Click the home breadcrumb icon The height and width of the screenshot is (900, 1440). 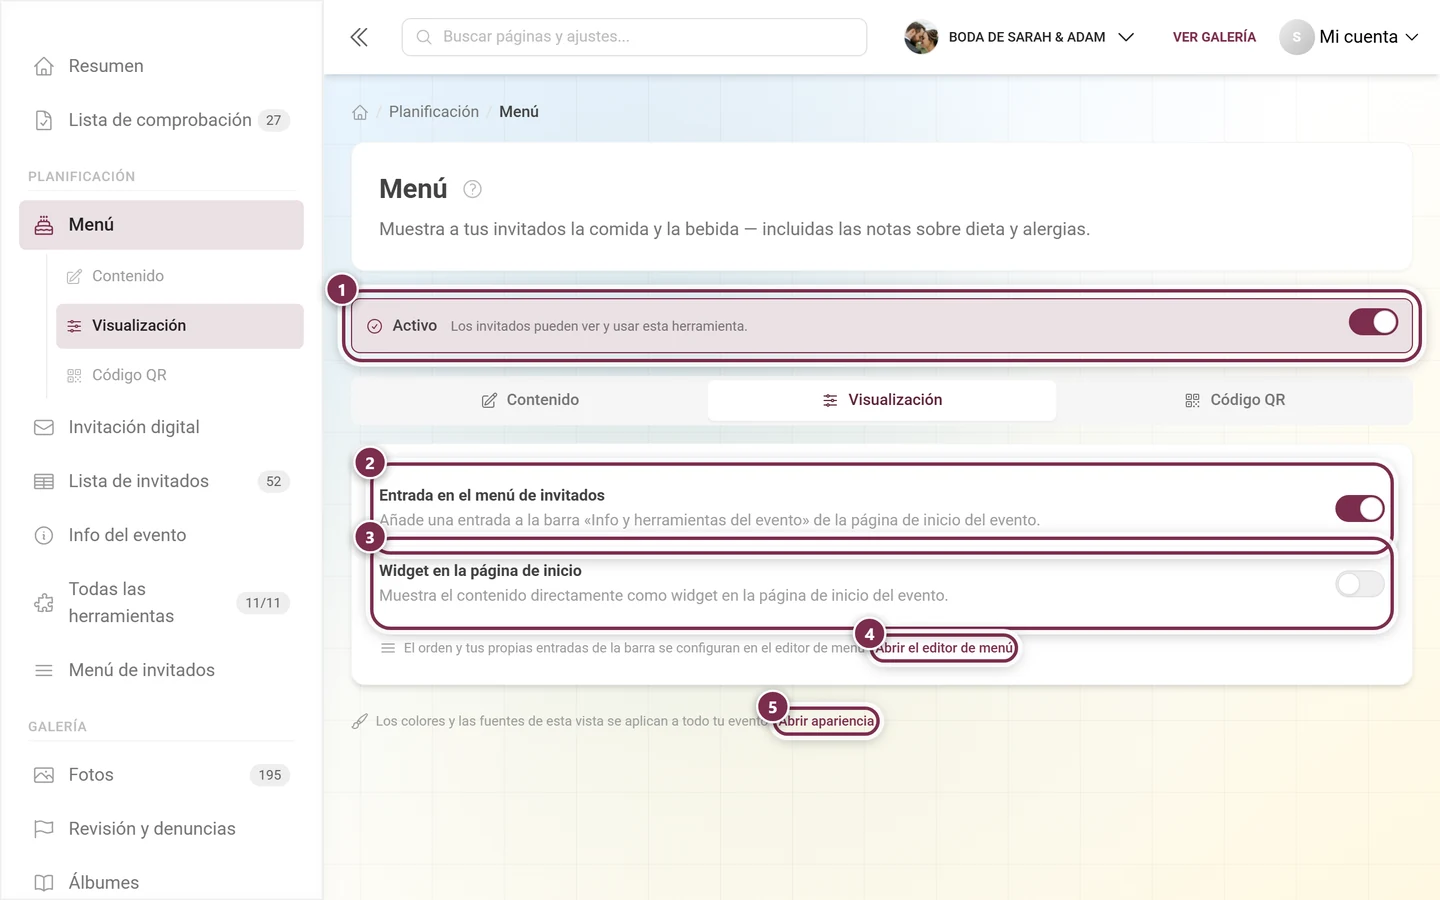(x=360, y=112)
